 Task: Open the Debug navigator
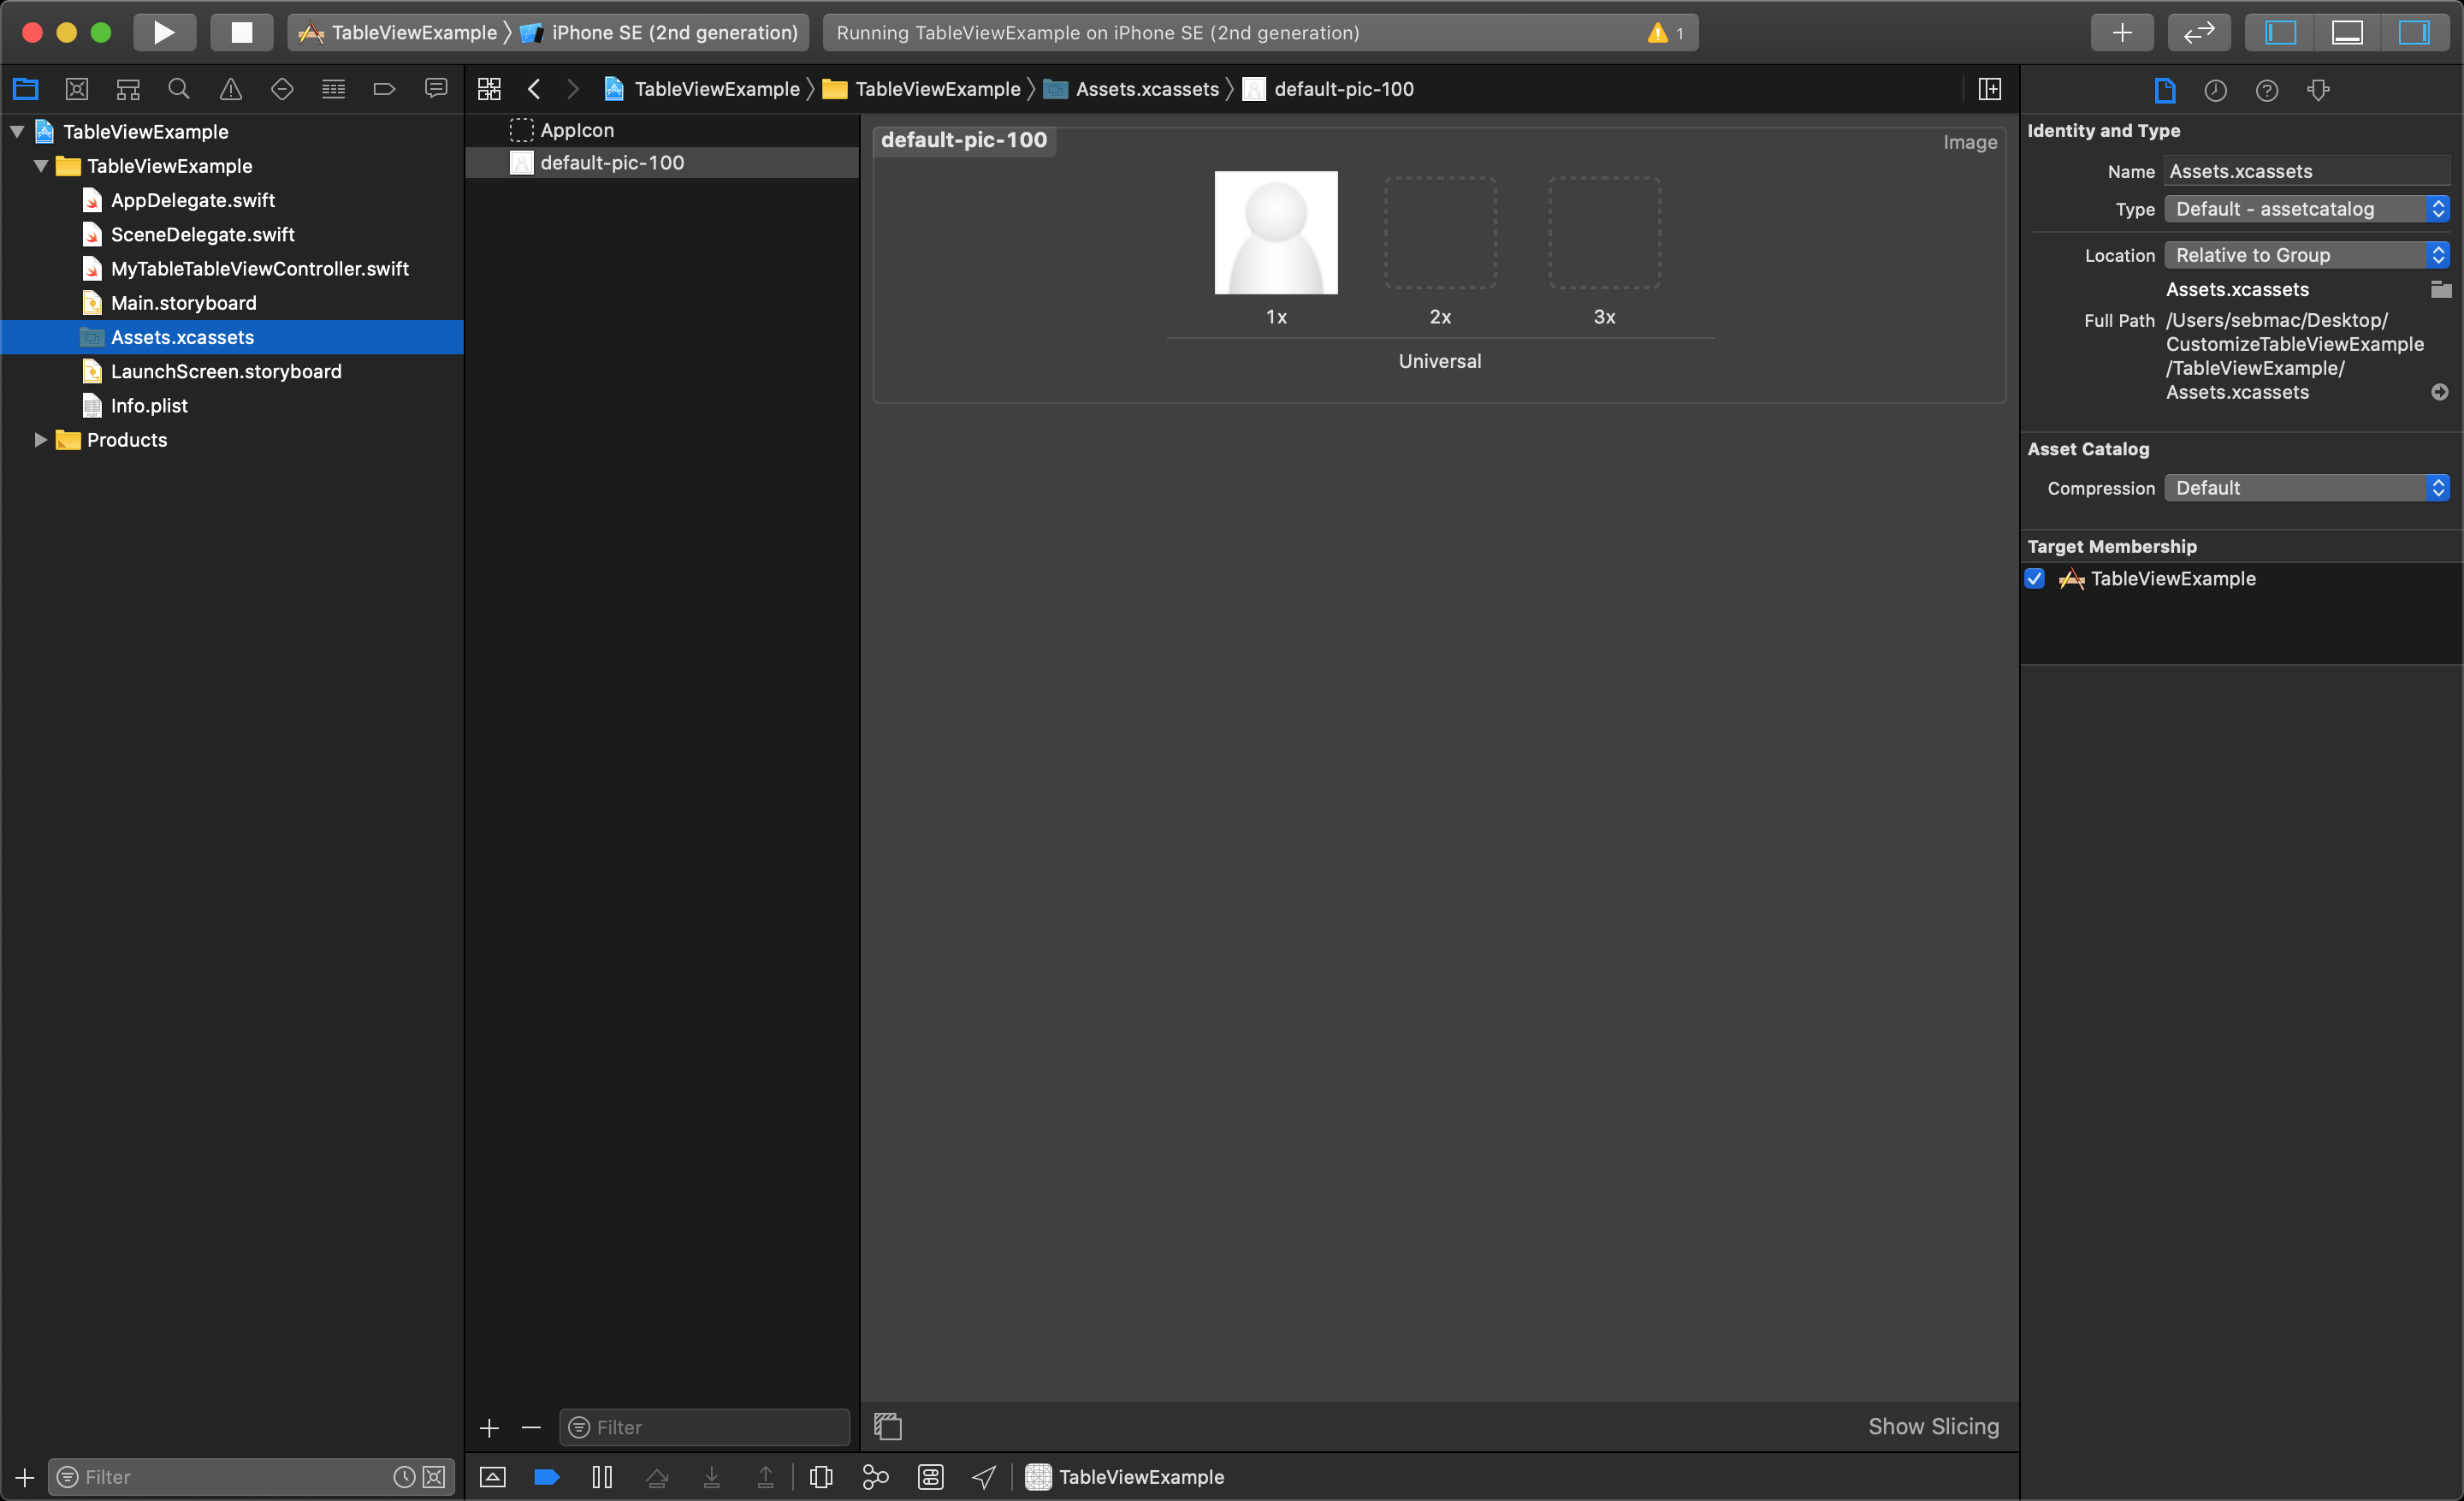[x=333, y=89]
